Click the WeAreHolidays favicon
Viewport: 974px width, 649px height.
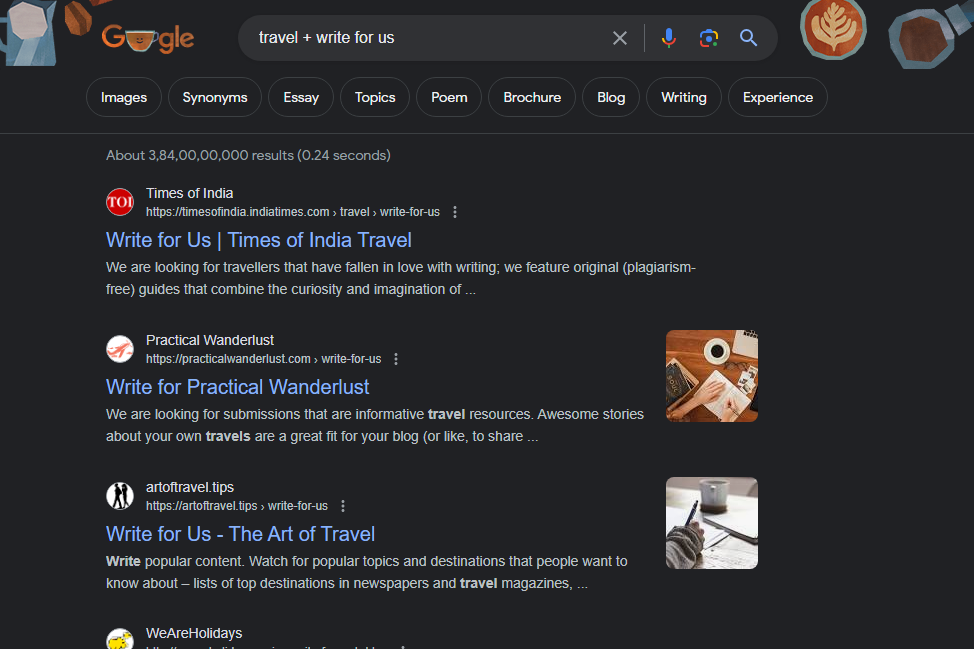120,639
